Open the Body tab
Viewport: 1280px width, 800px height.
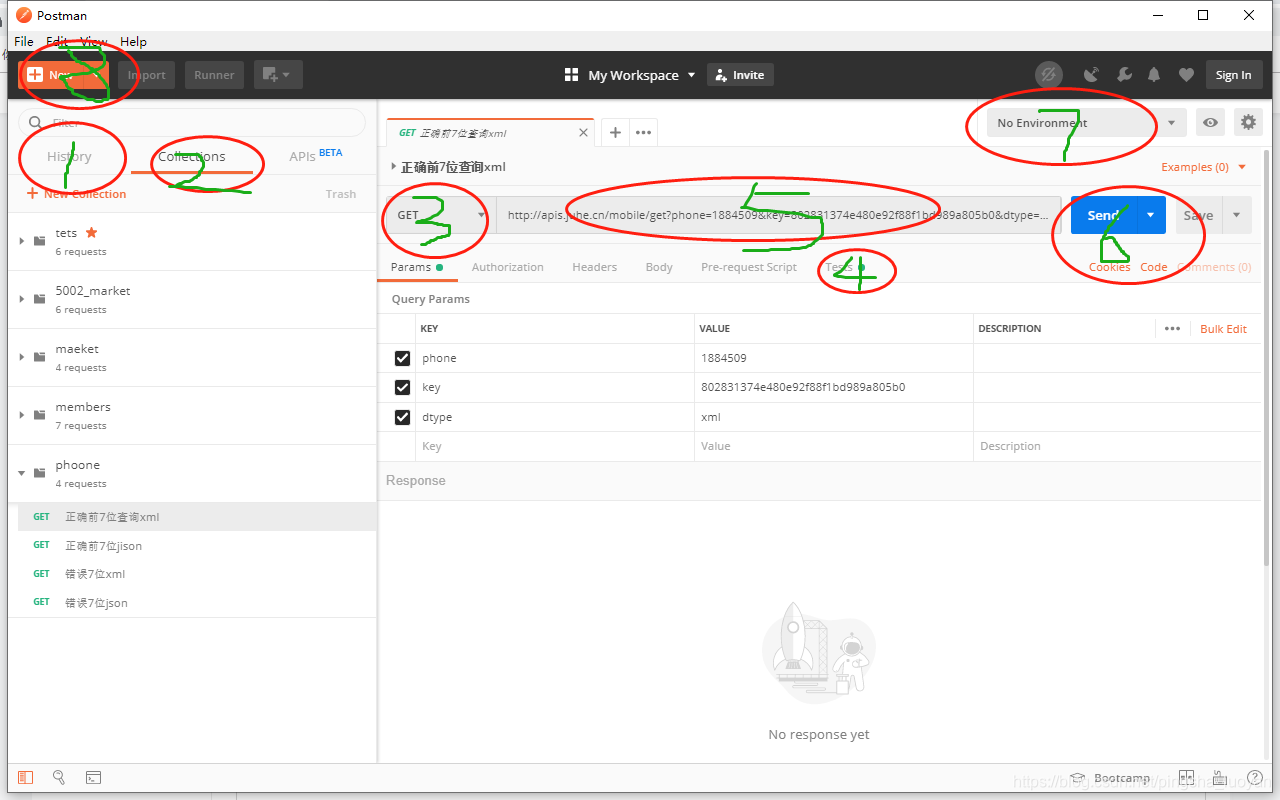[659, 267]
